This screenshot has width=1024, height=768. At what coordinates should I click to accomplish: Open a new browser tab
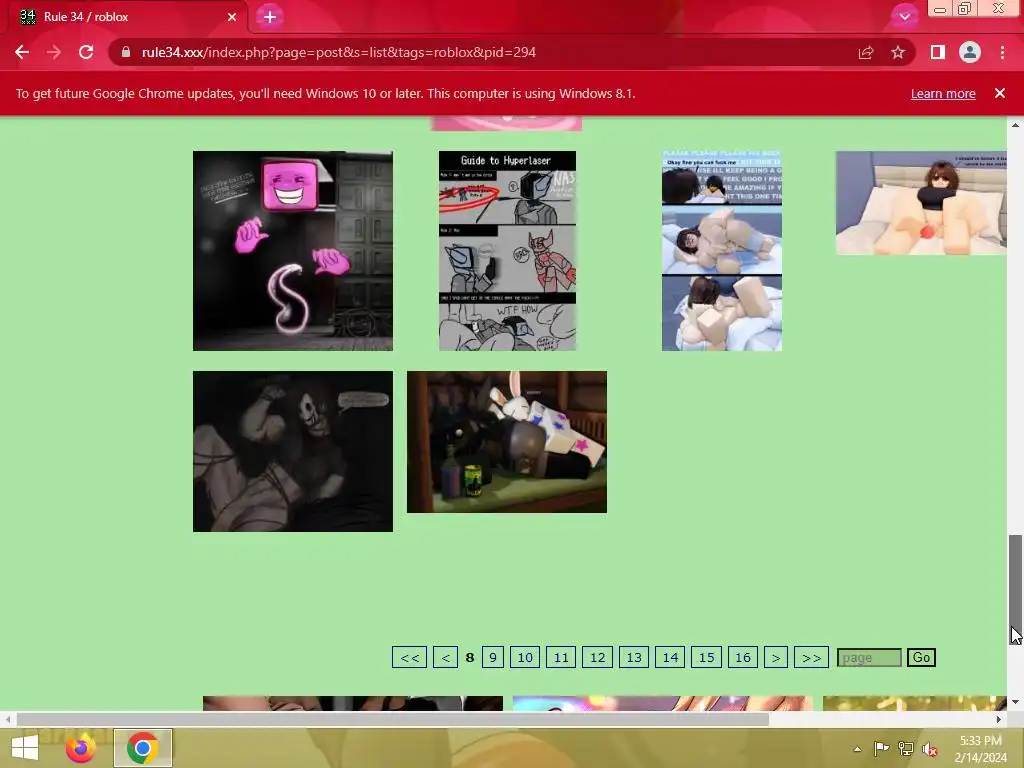coord(270,17)
